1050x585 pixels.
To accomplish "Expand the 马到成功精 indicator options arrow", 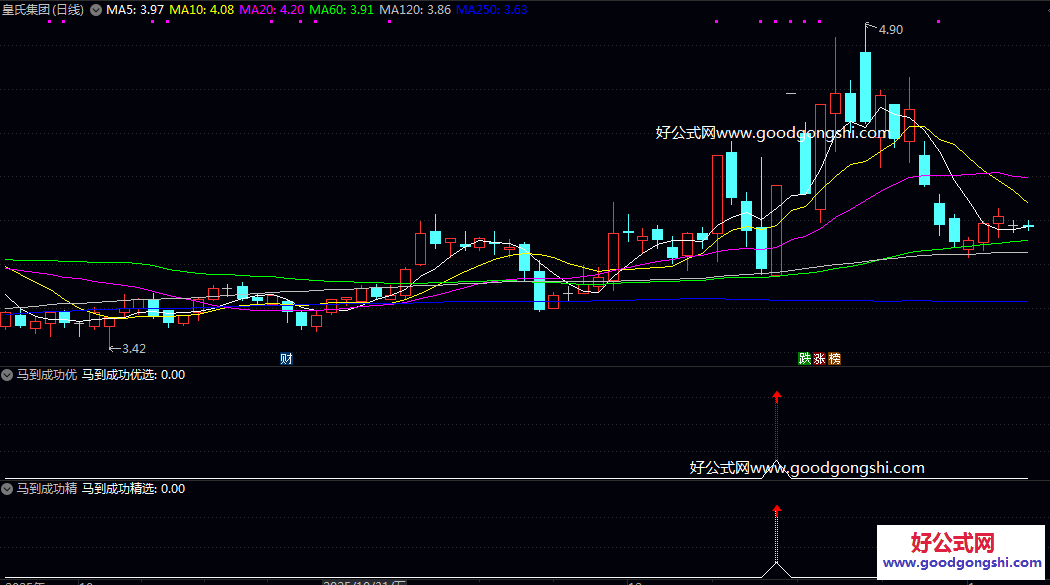I will [x=8, y=489].
